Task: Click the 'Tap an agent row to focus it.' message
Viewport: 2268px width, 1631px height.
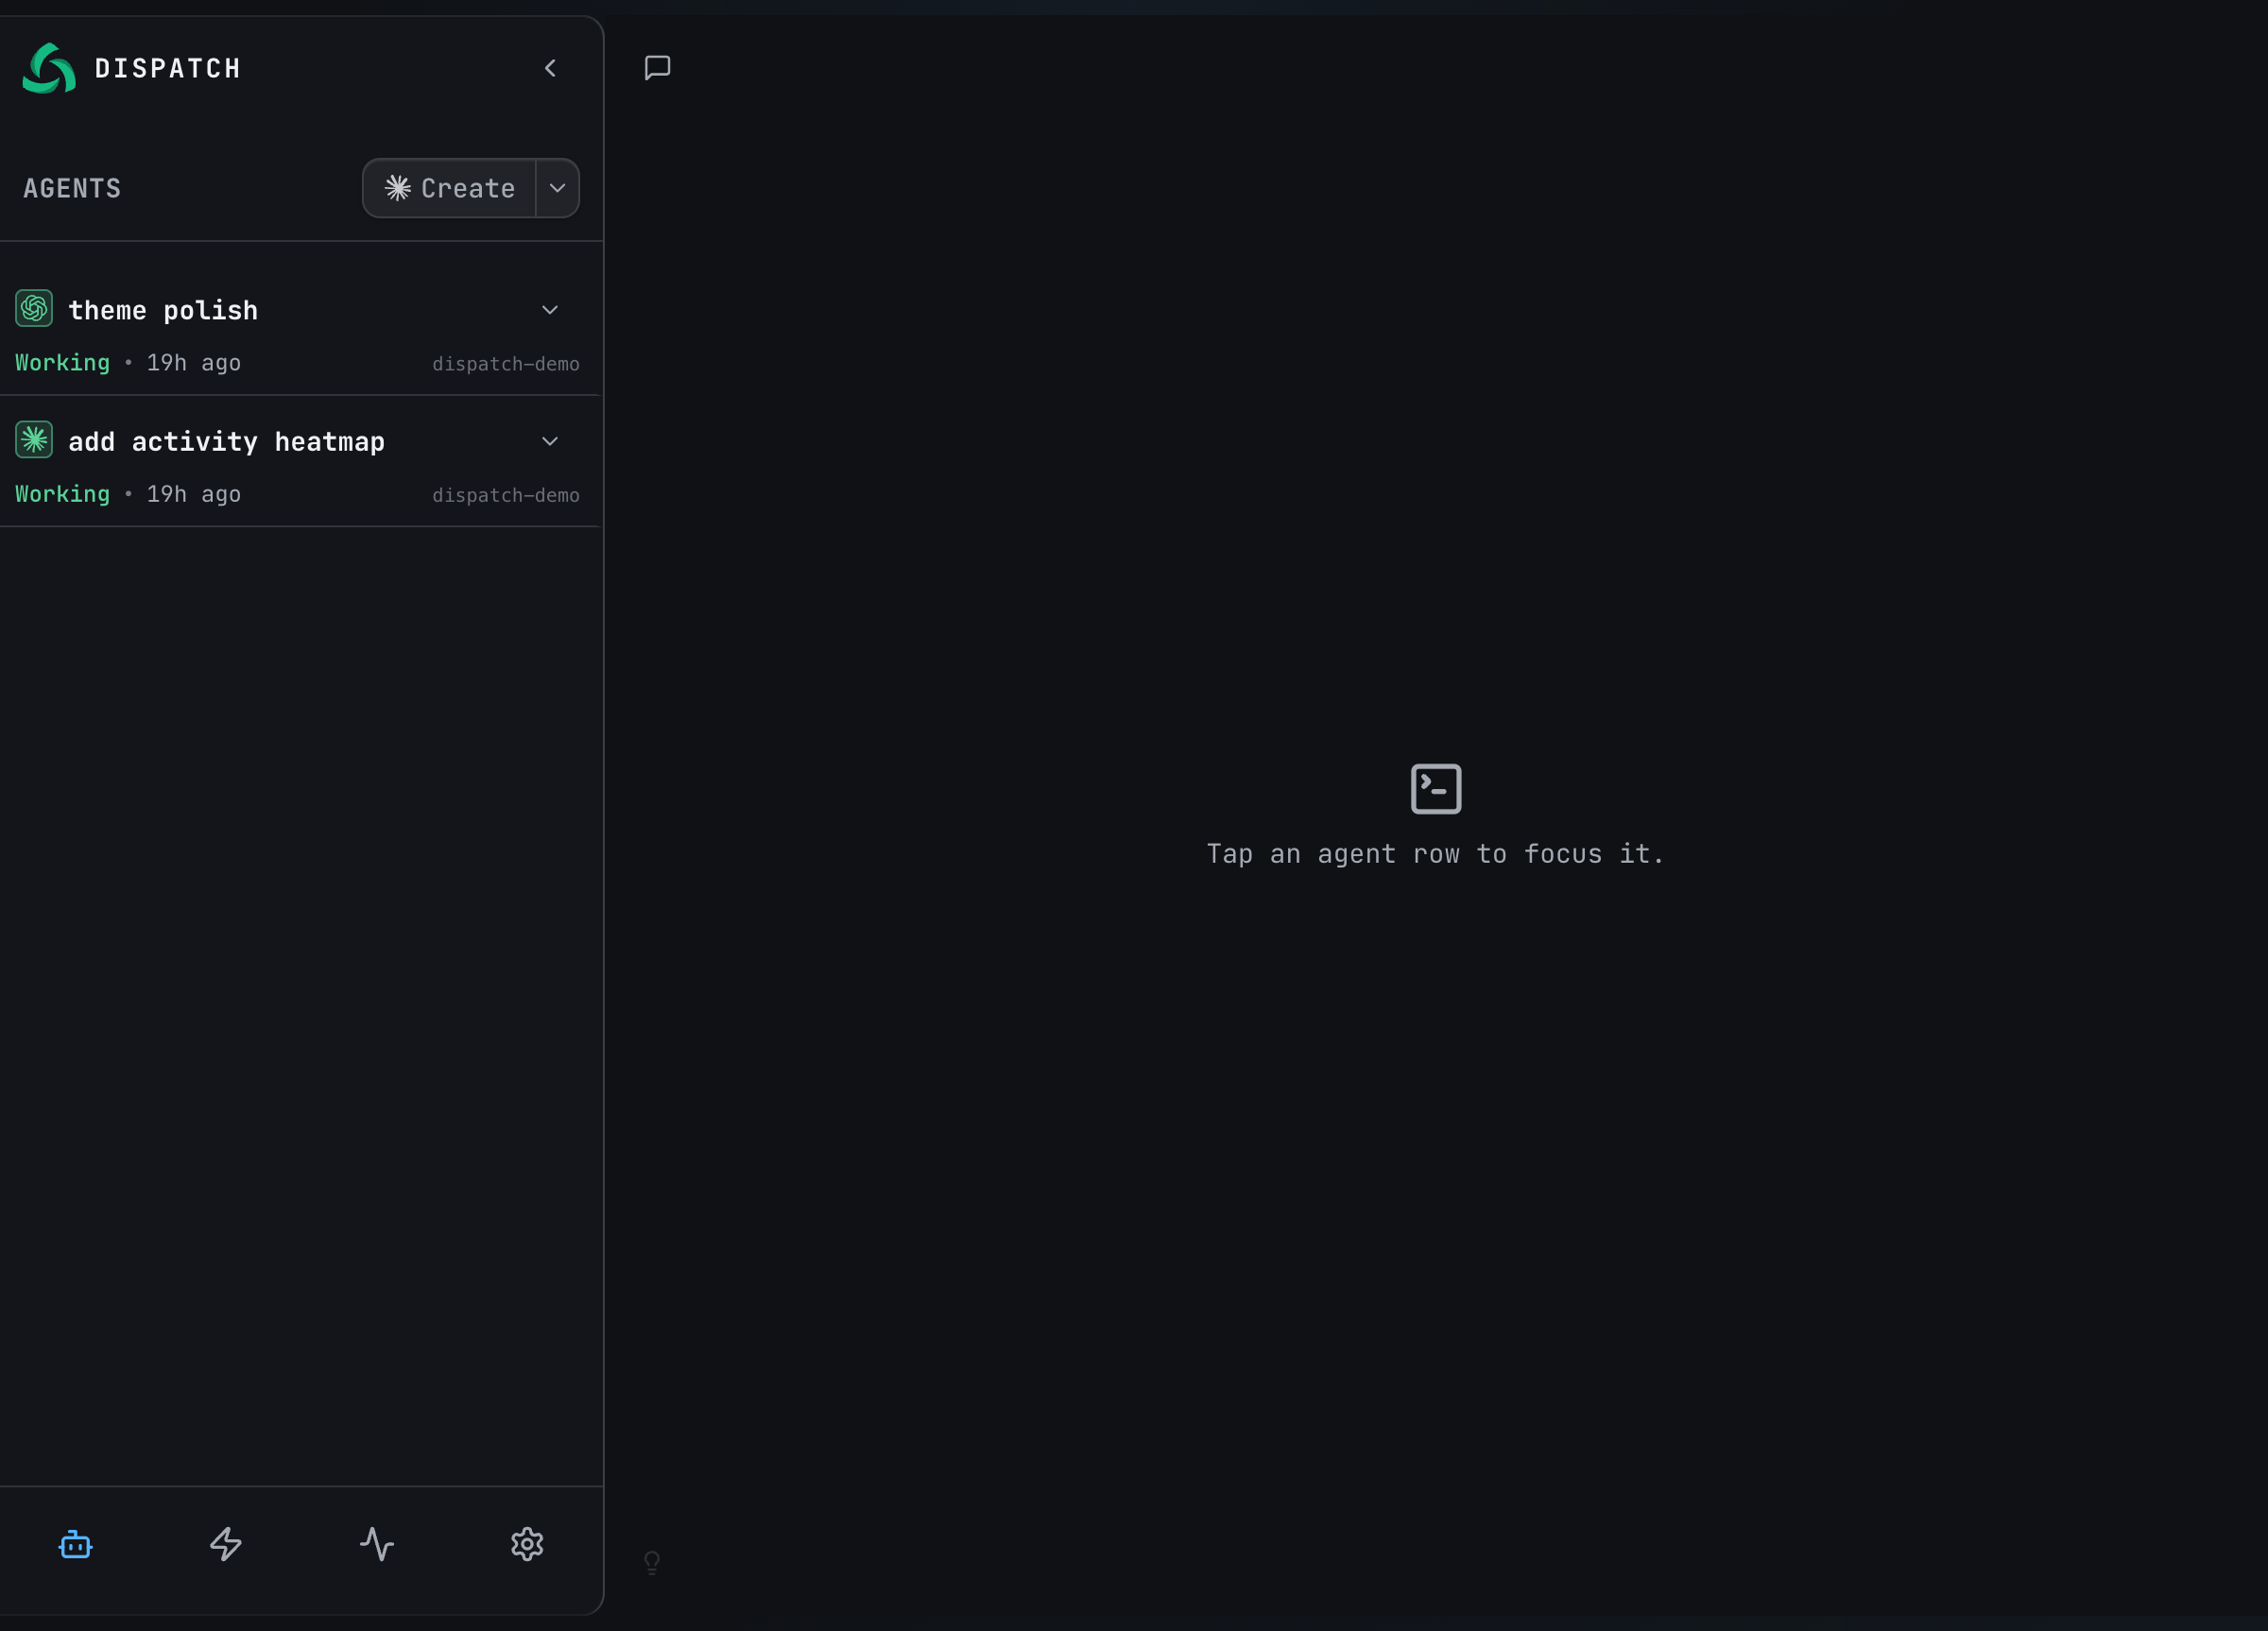Action: point(1436,854)
